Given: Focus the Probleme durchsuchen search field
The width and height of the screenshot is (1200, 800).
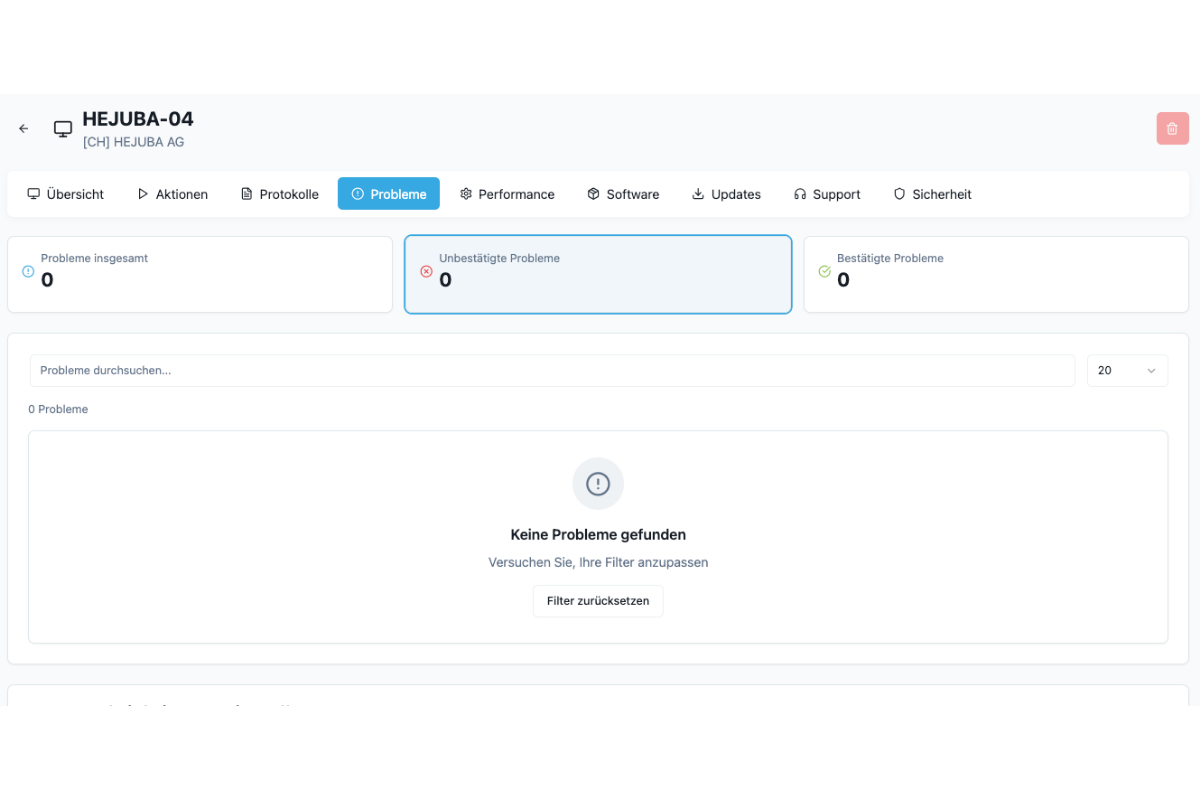Looking at the screenshot, I should point(552,370).
